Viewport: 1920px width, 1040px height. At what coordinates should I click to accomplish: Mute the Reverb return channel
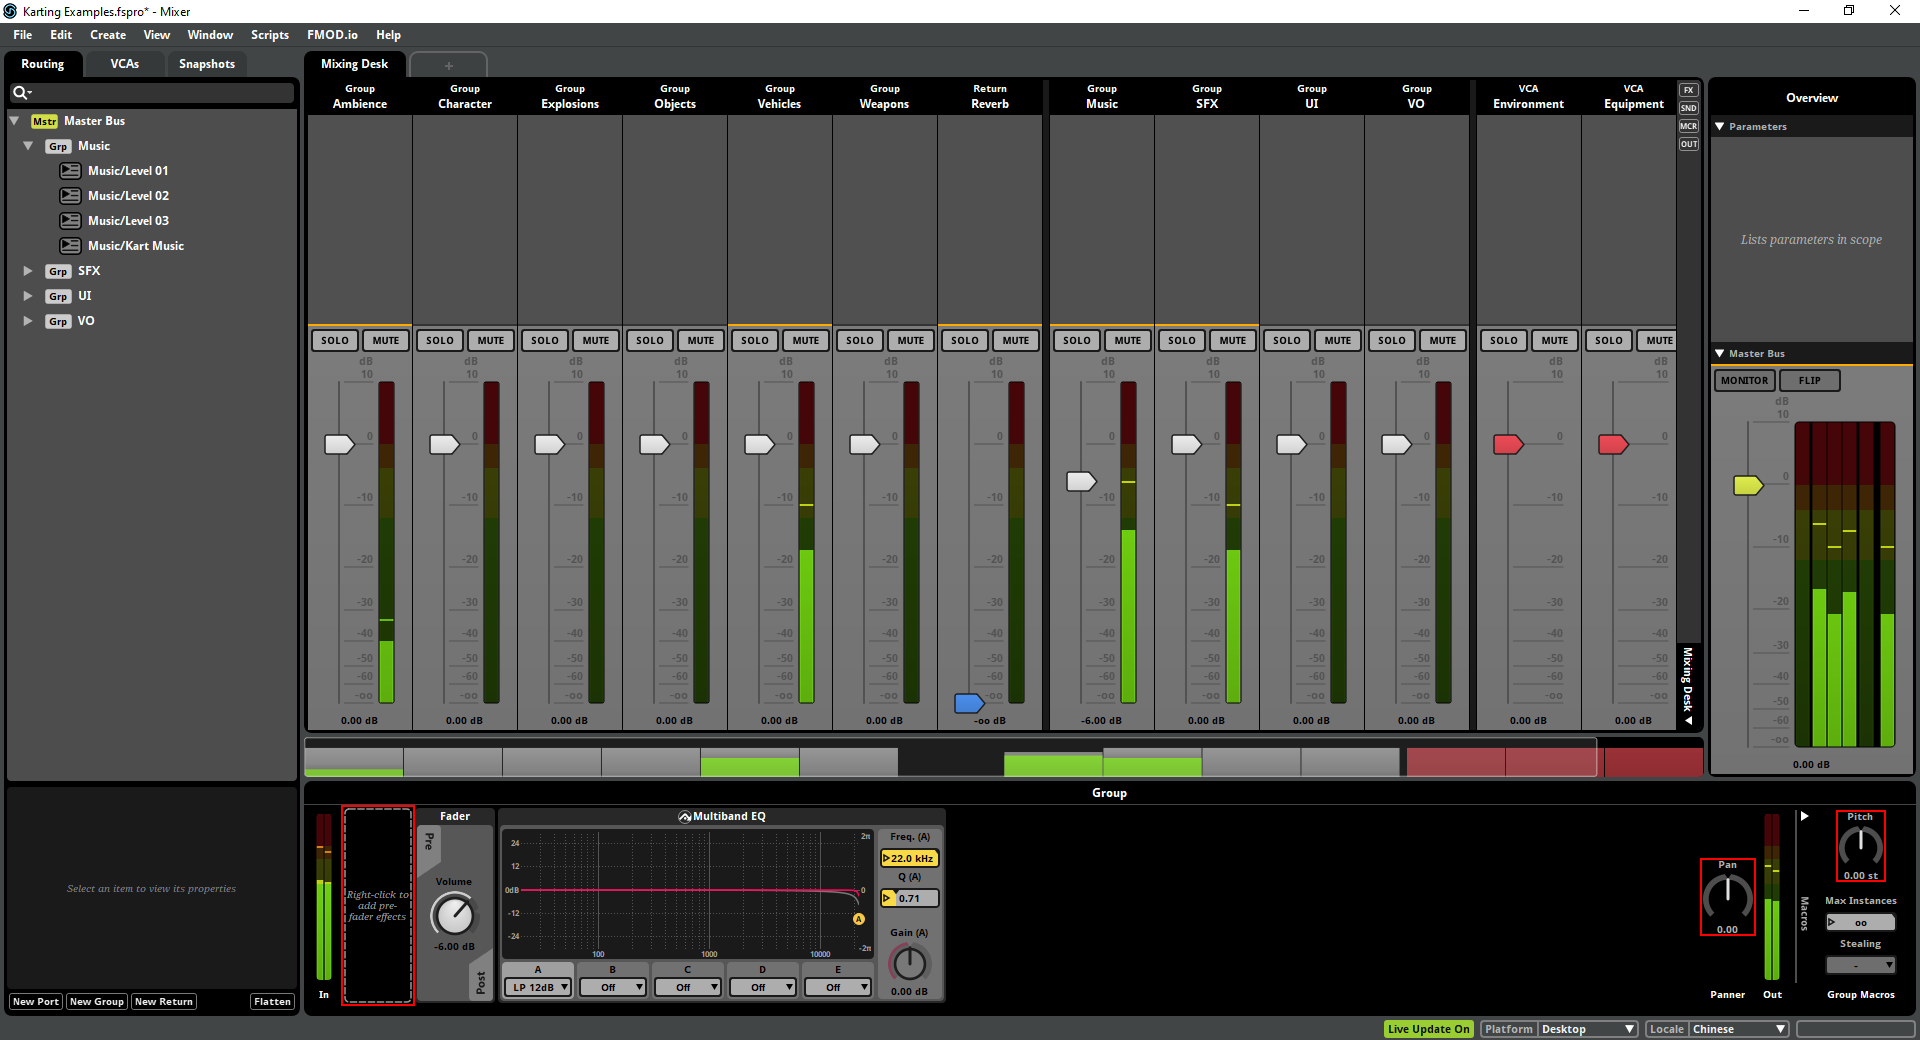click(1016, 340)
